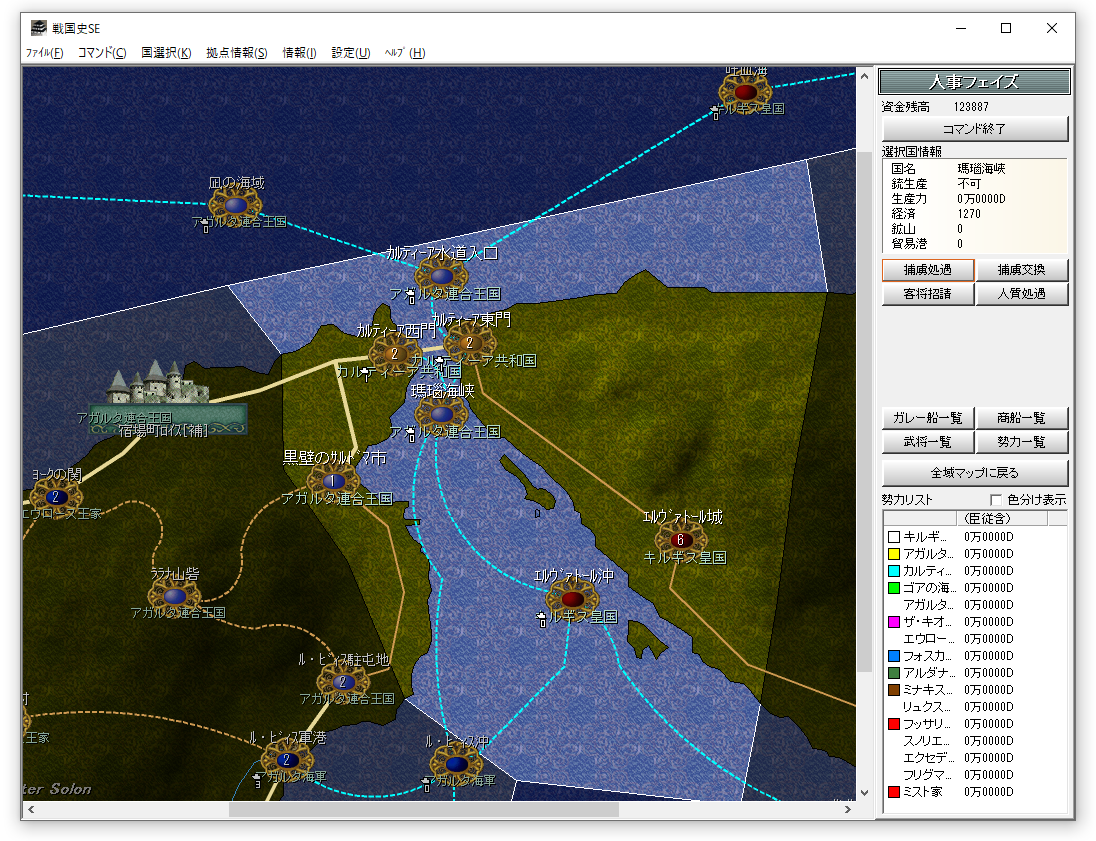Screen dimensions: 1096x841
Task: Open the ファイル(F) menu
Action: tap(44, 53)
